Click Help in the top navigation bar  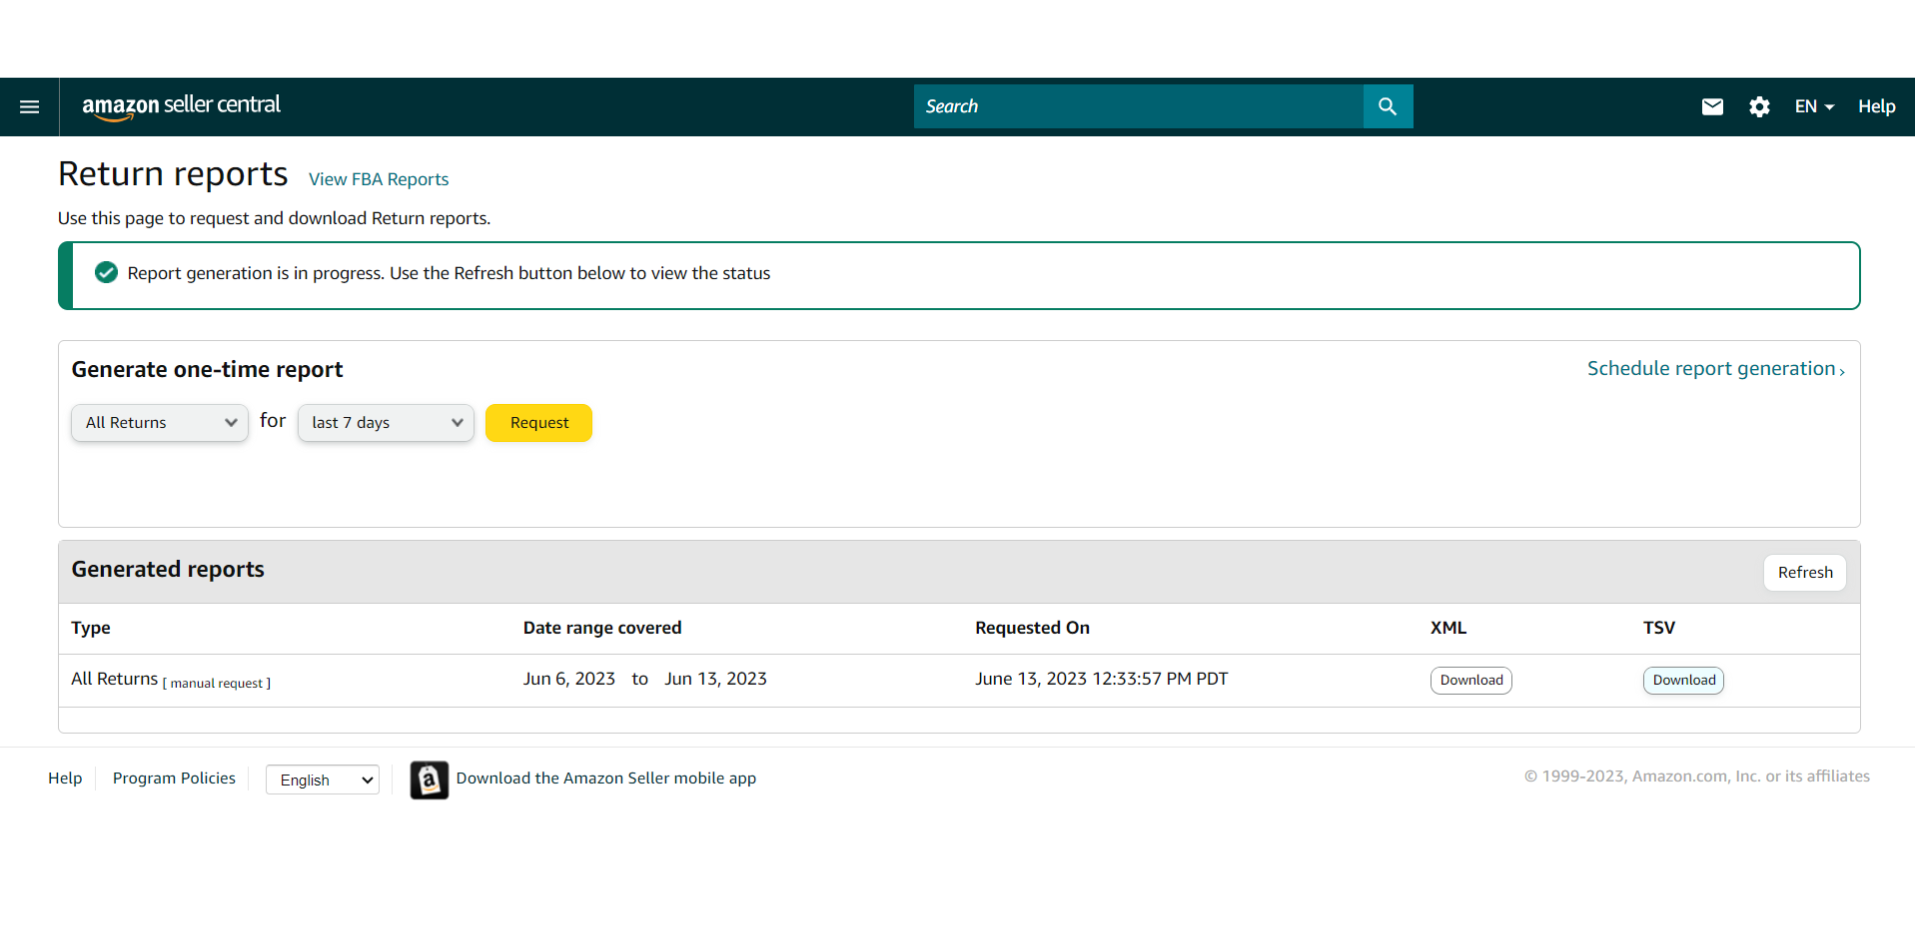click(1876, 107)
